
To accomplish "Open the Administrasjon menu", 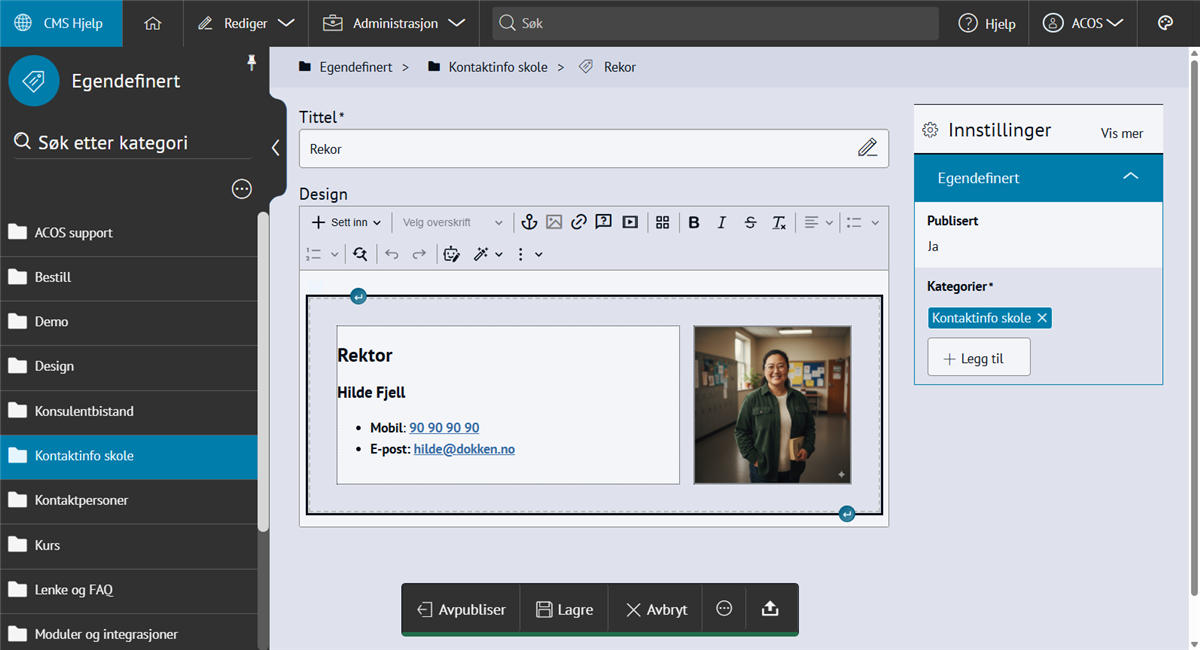I will click(395, 23).
